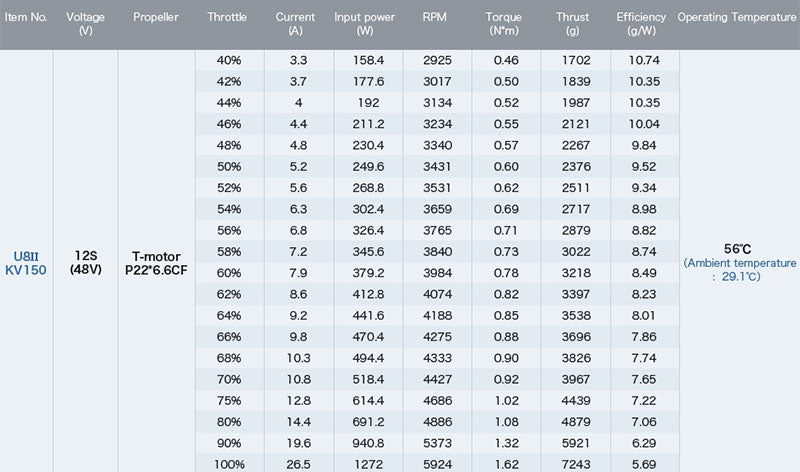Select the Throttle column header
This screenshot has height=472, width=800.
[x=227, y=18]
